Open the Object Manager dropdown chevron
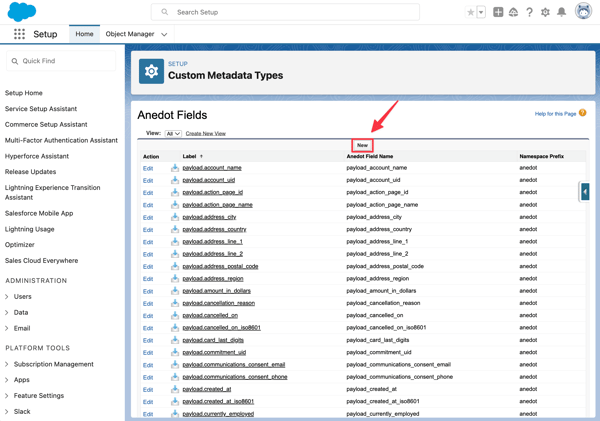The image size is (600, 421). (x=164, y=34)
